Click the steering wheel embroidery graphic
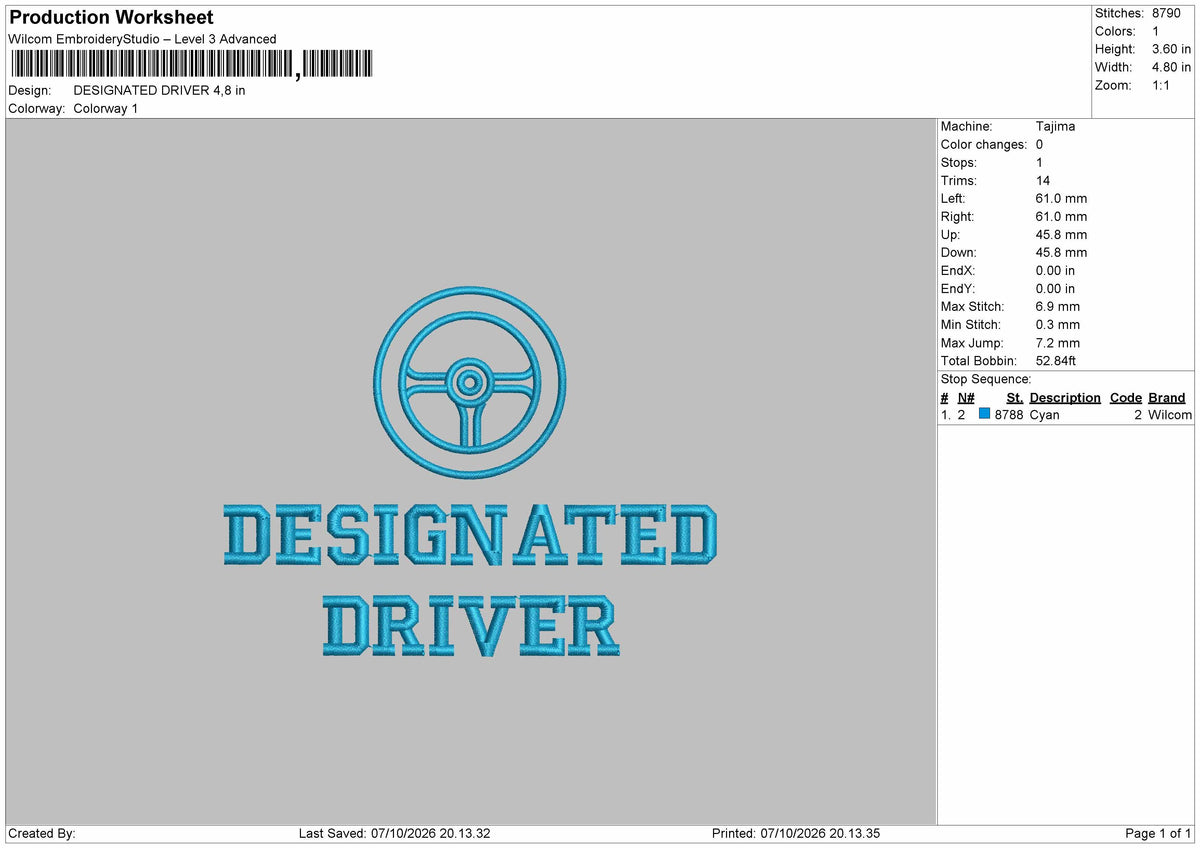The height and width of the screenshot is (848, 1200). [x=470, y=383]
